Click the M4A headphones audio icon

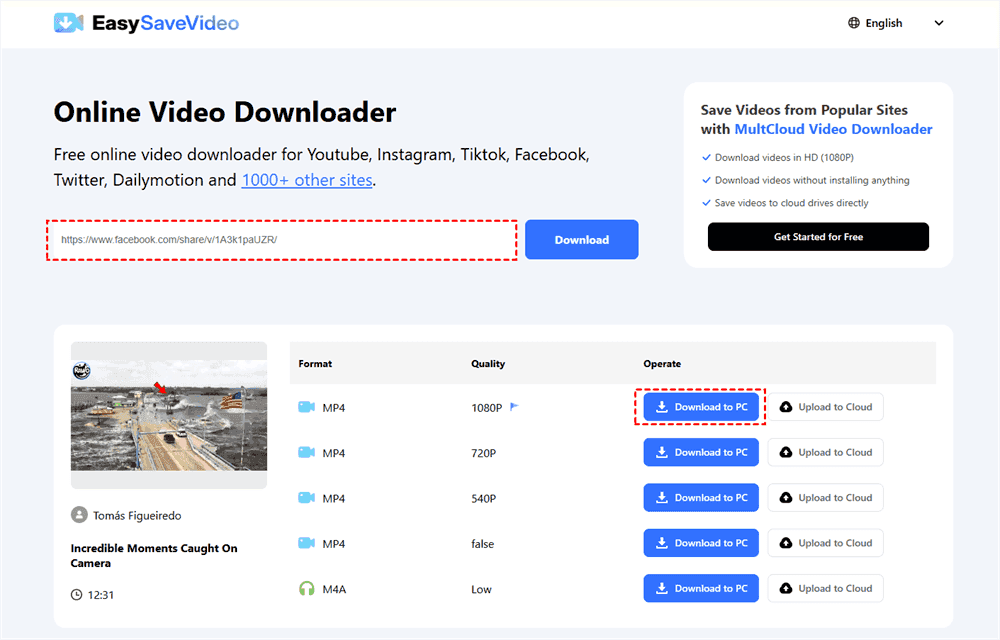(x=307, y=588)
